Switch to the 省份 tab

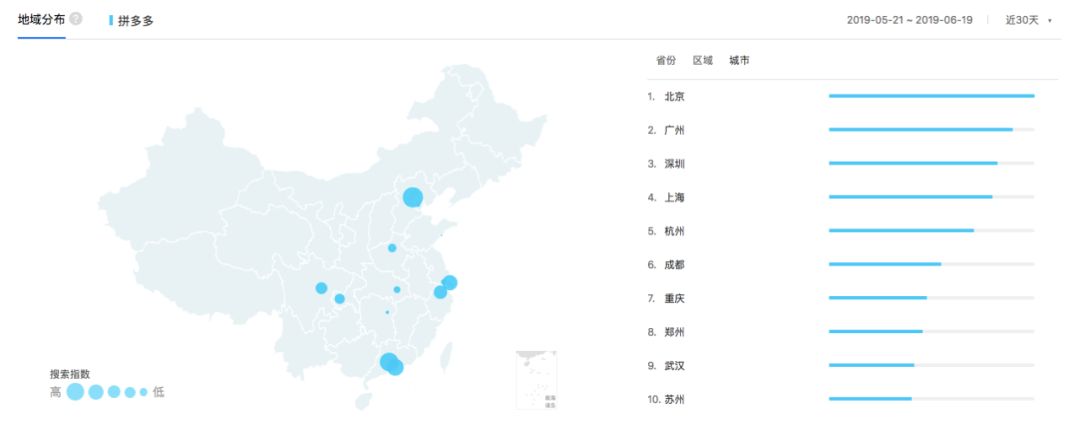click(666, 61)
